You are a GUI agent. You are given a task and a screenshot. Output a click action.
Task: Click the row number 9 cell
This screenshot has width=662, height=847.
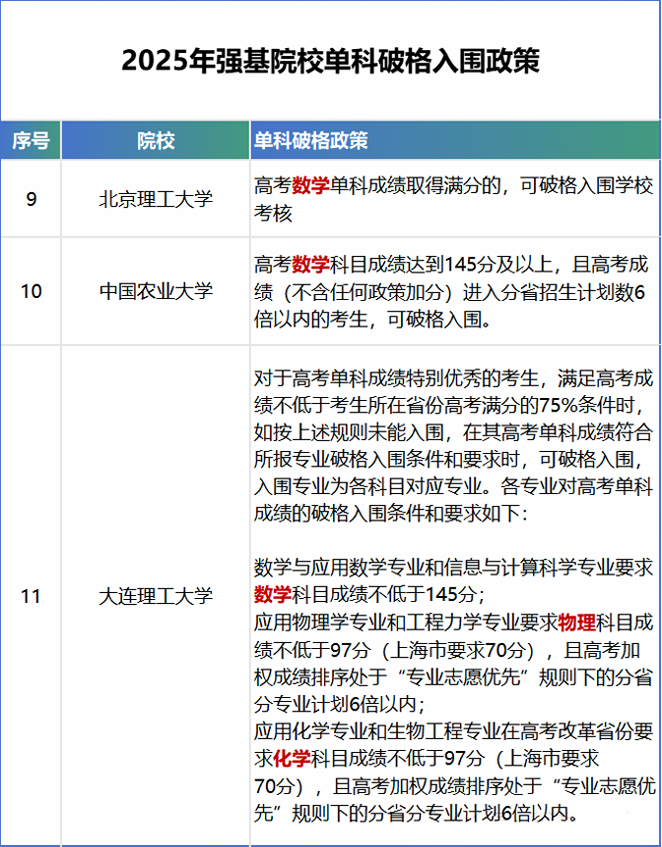(x=31, y=199)
